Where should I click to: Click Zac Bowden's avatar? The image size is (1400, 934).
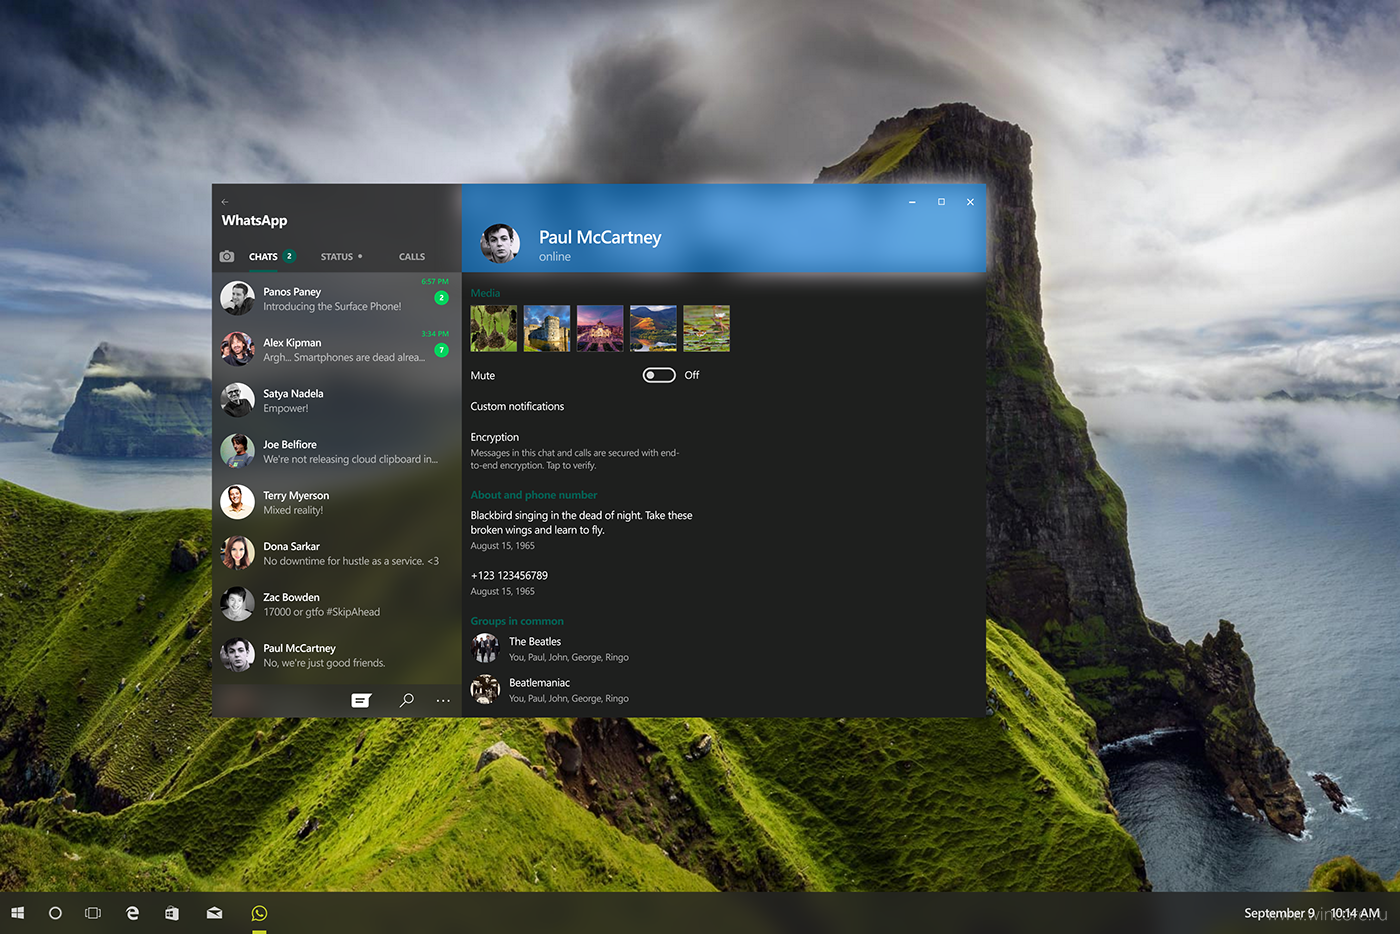coord(237,604)
